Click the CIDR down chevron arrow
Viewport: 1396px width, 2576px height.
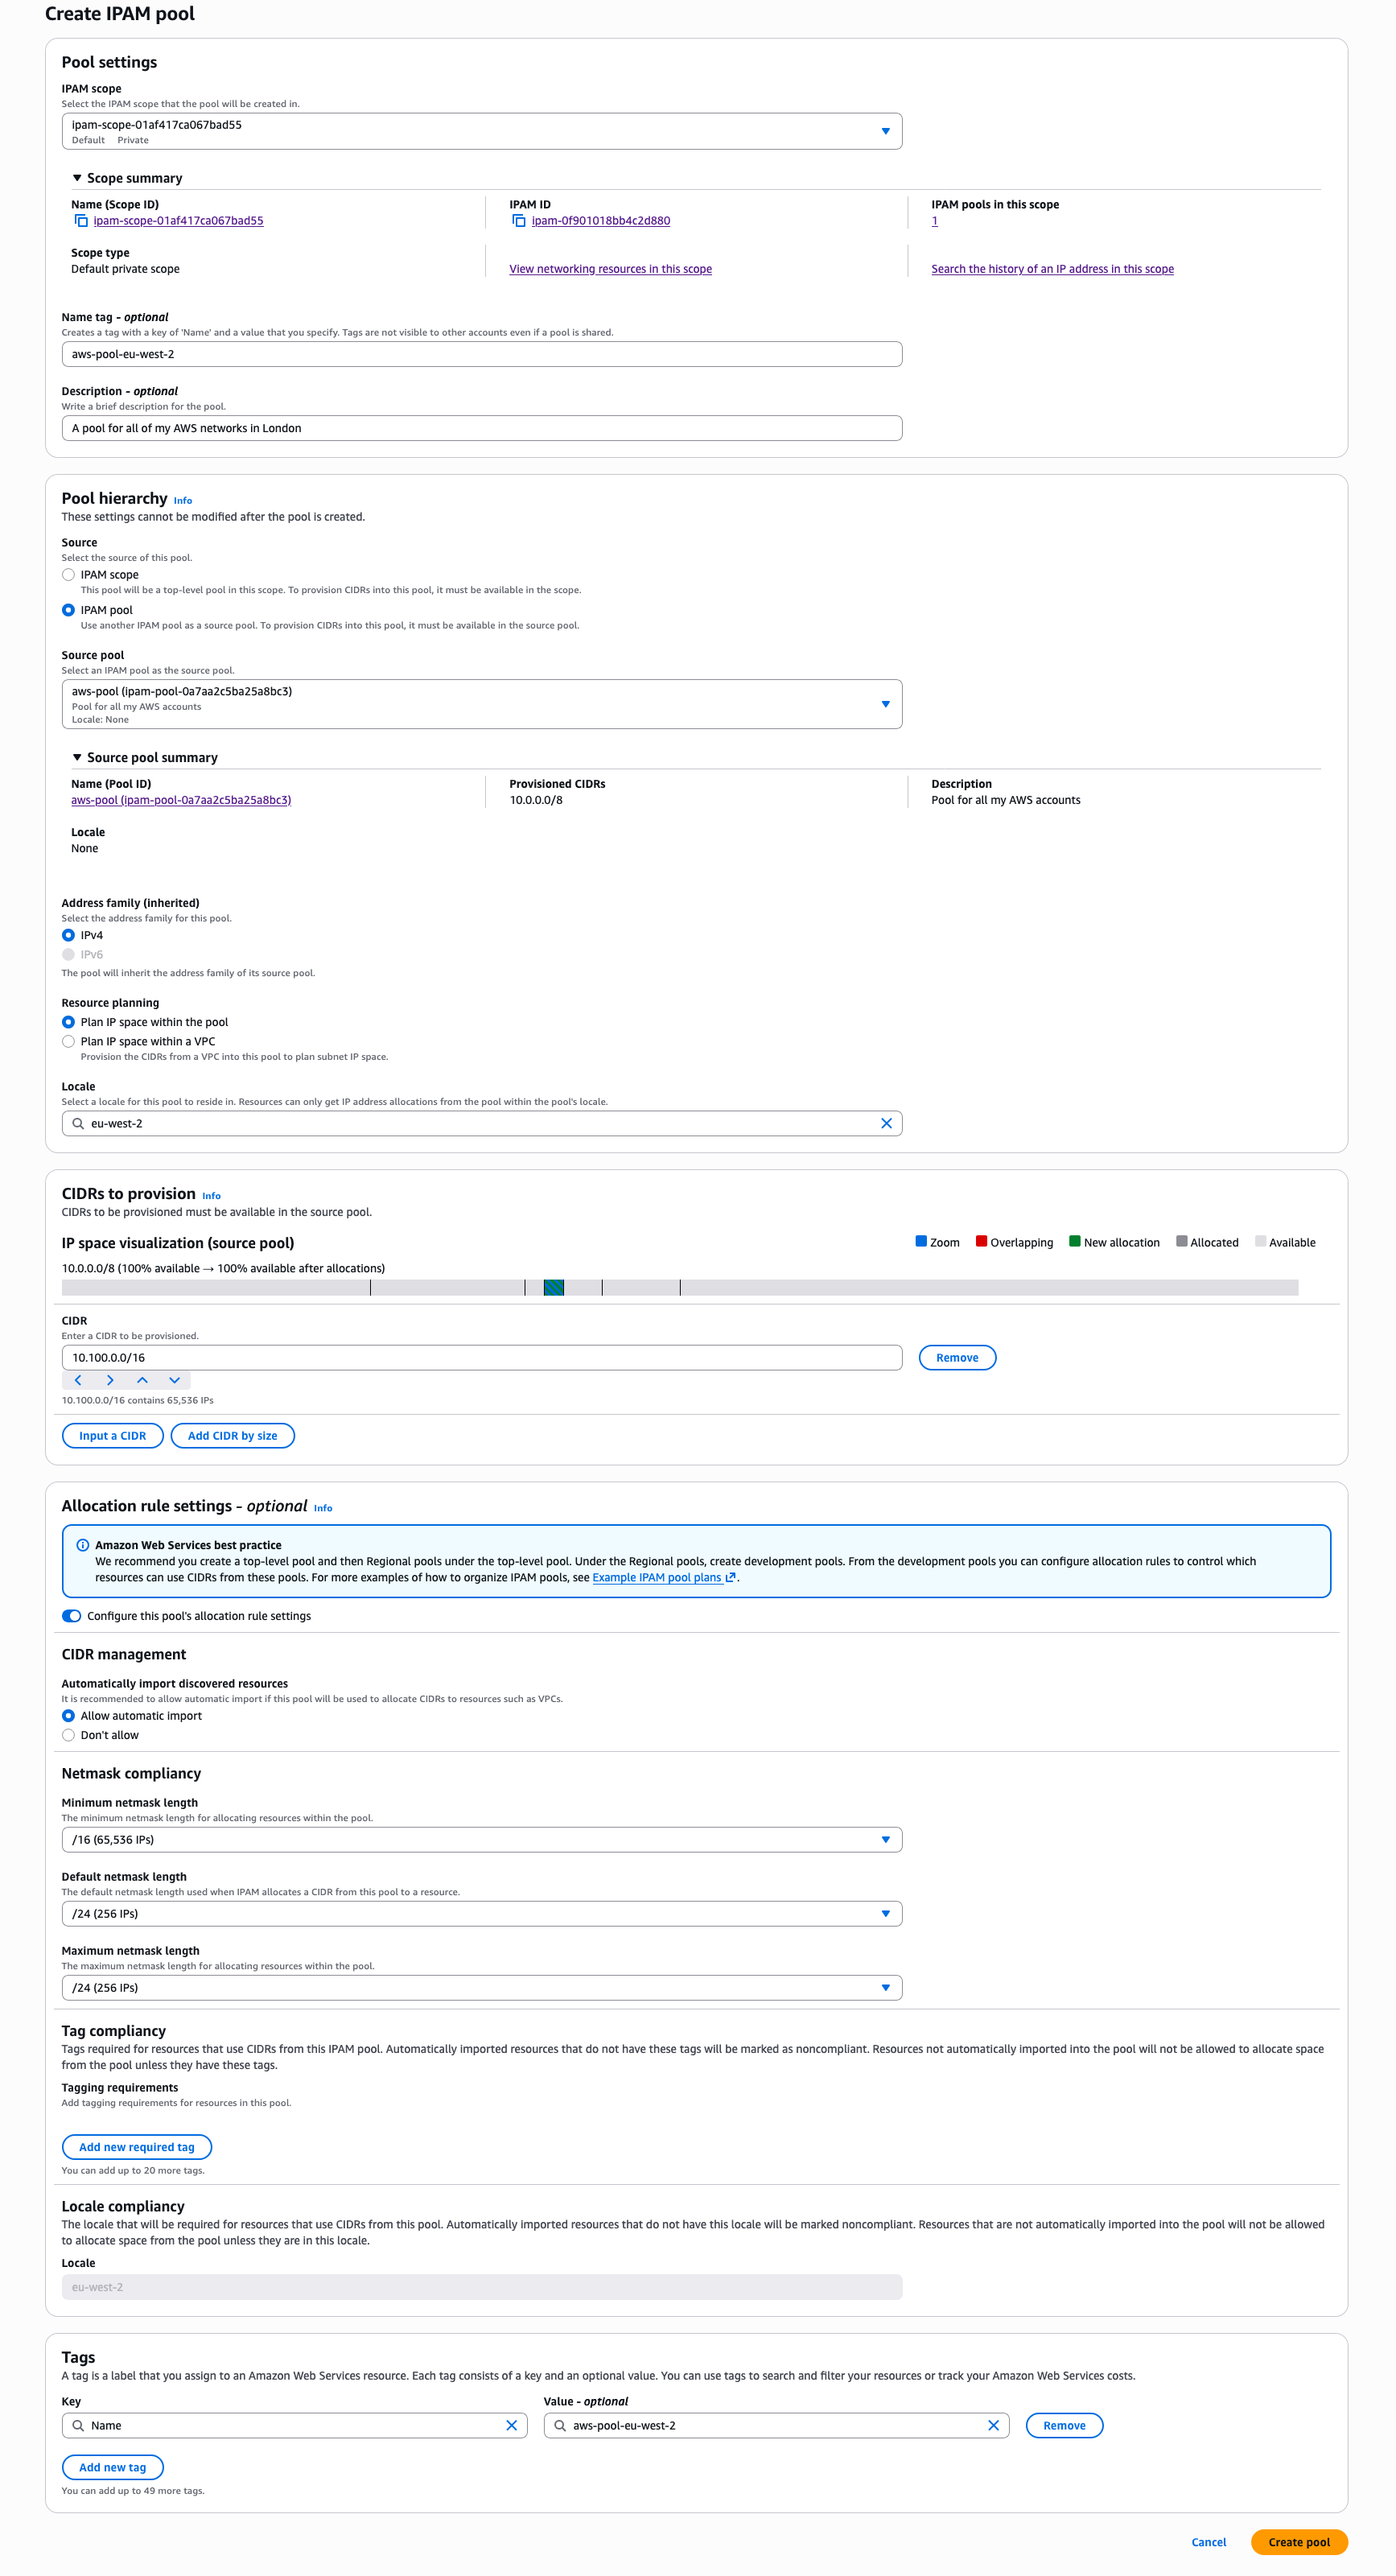tap(174, 1380)
